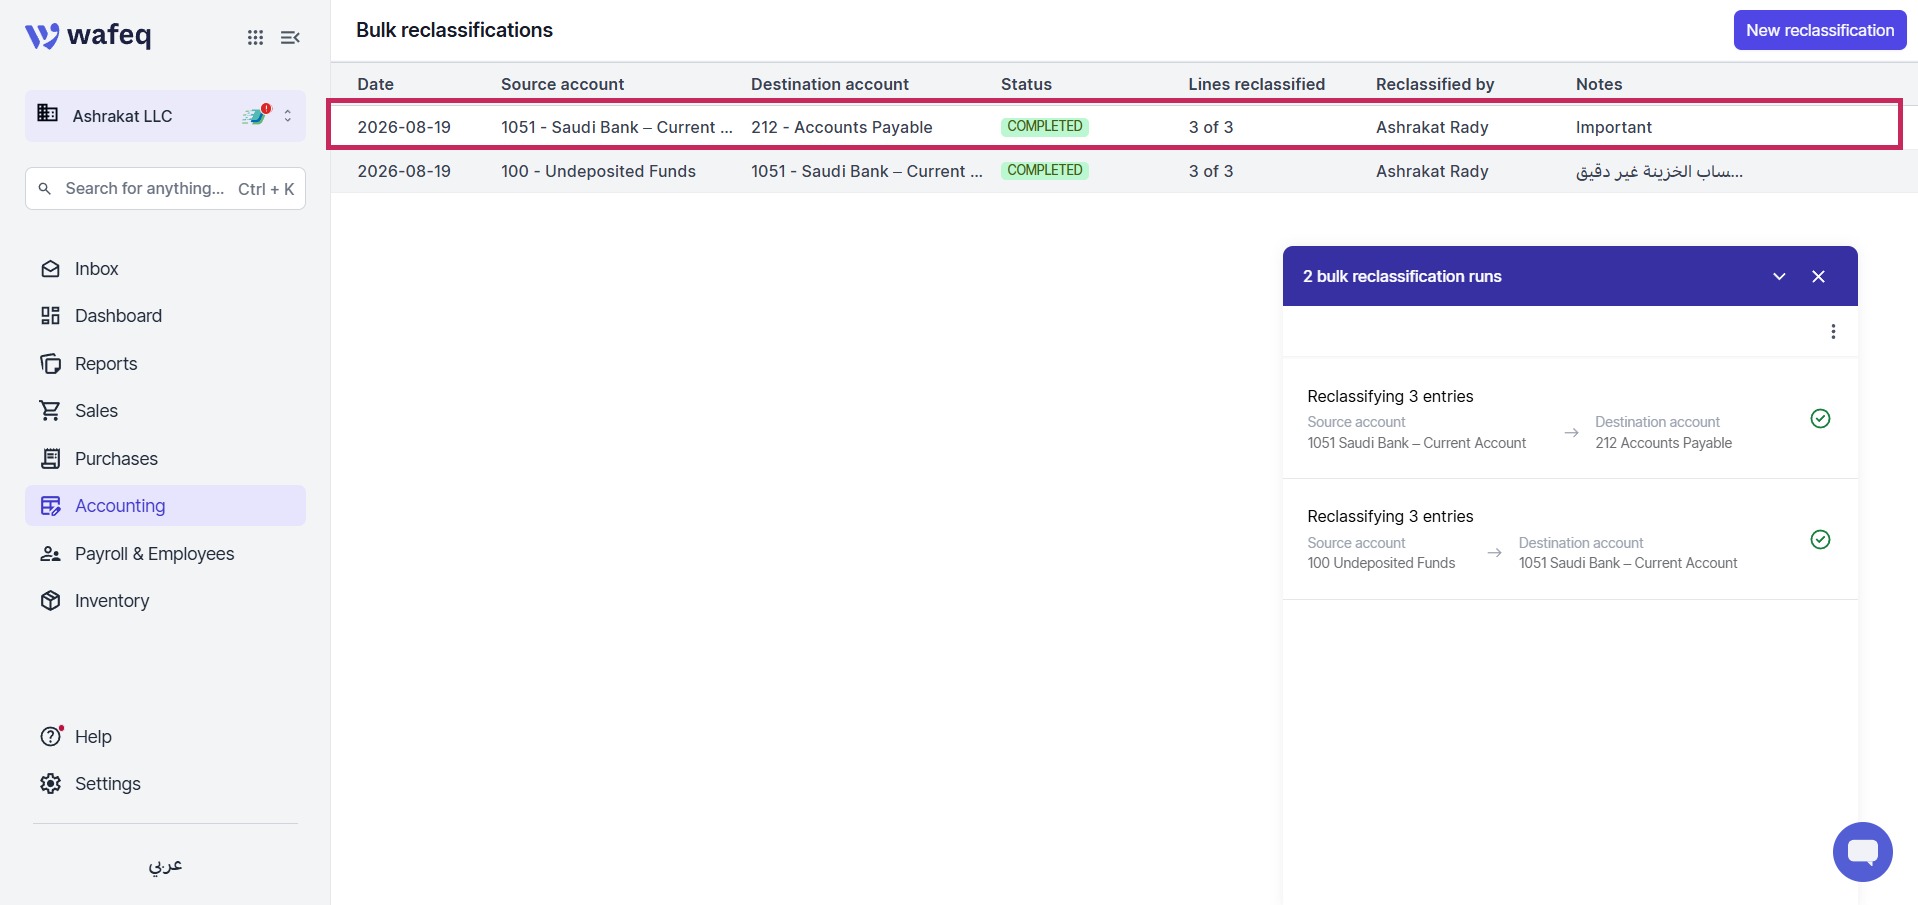Viewport: 1918px width, 905px height.
Task: Click the Reports icon
Action: point(50,364)
